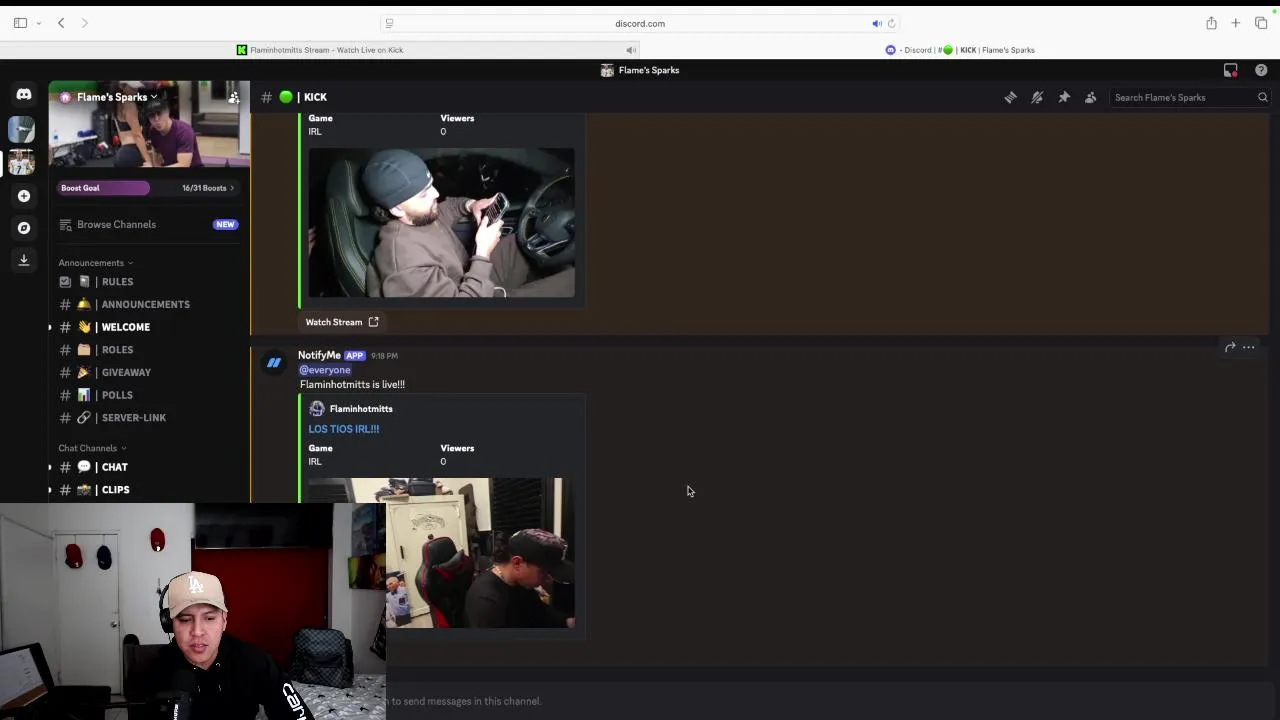Image resolution: width=1280 pixels, height=720 pixels.
Task: Open Safari share menu
Action: [1211, 23]
